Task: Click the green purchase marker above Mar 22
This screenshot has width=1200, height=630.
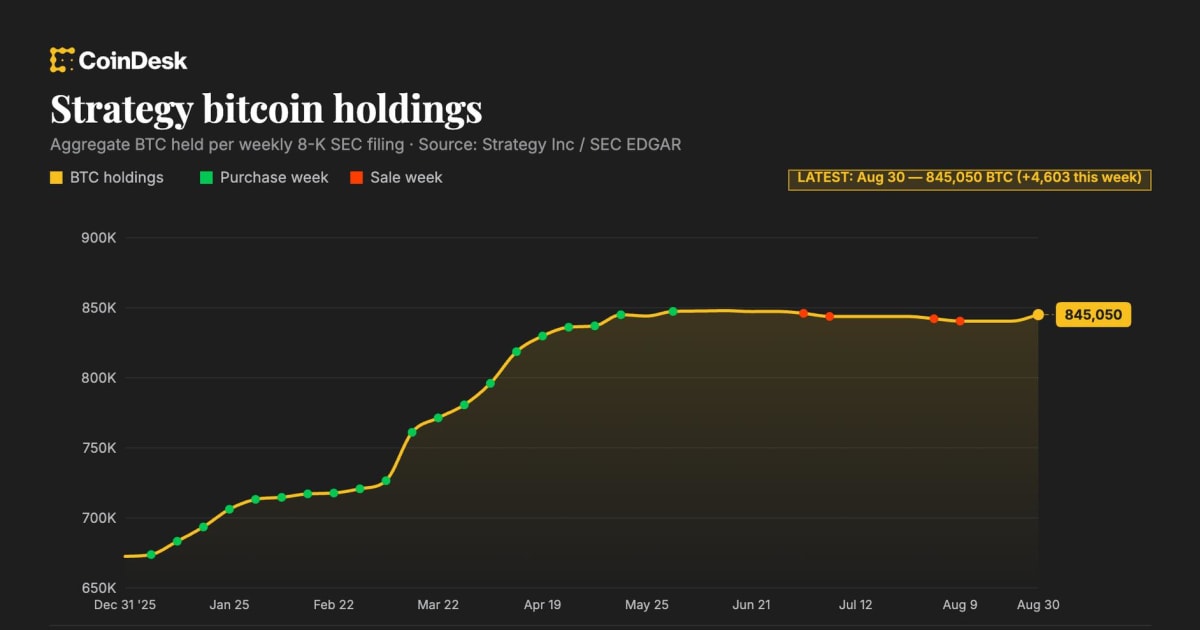Action: pos(438,418)
